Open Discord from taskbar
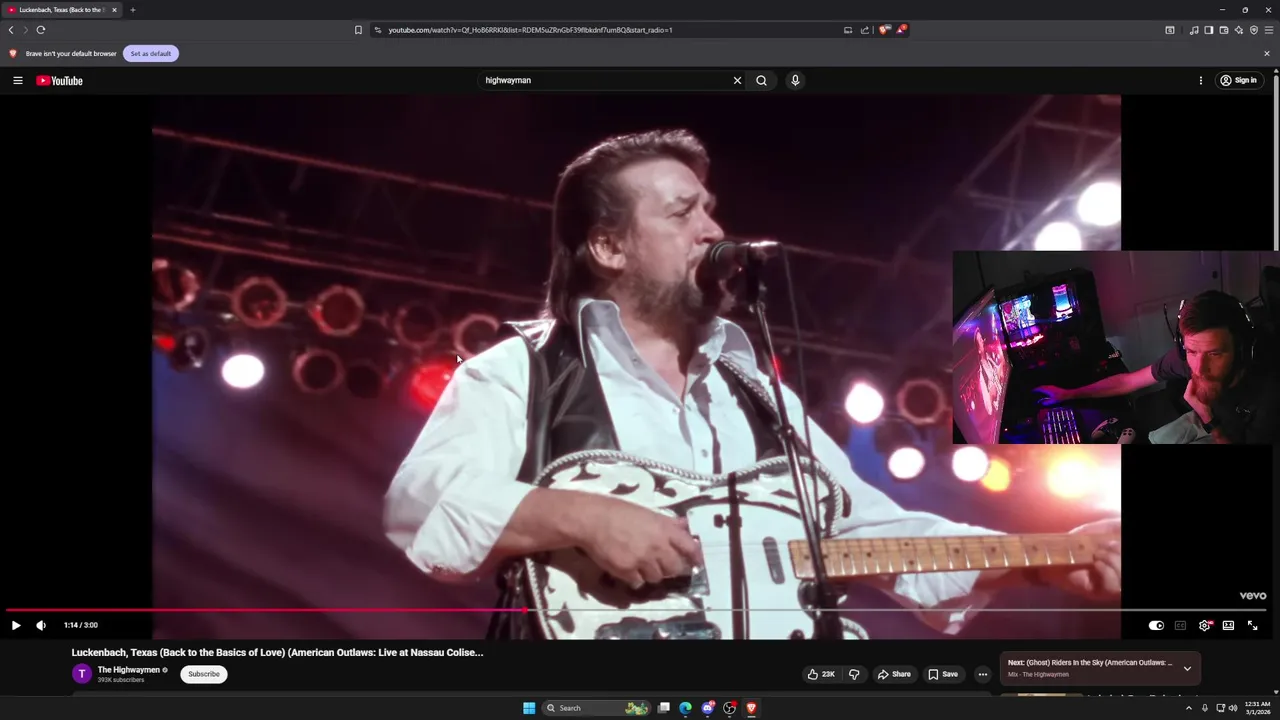The image size is (1280, 720). point(708,708)
